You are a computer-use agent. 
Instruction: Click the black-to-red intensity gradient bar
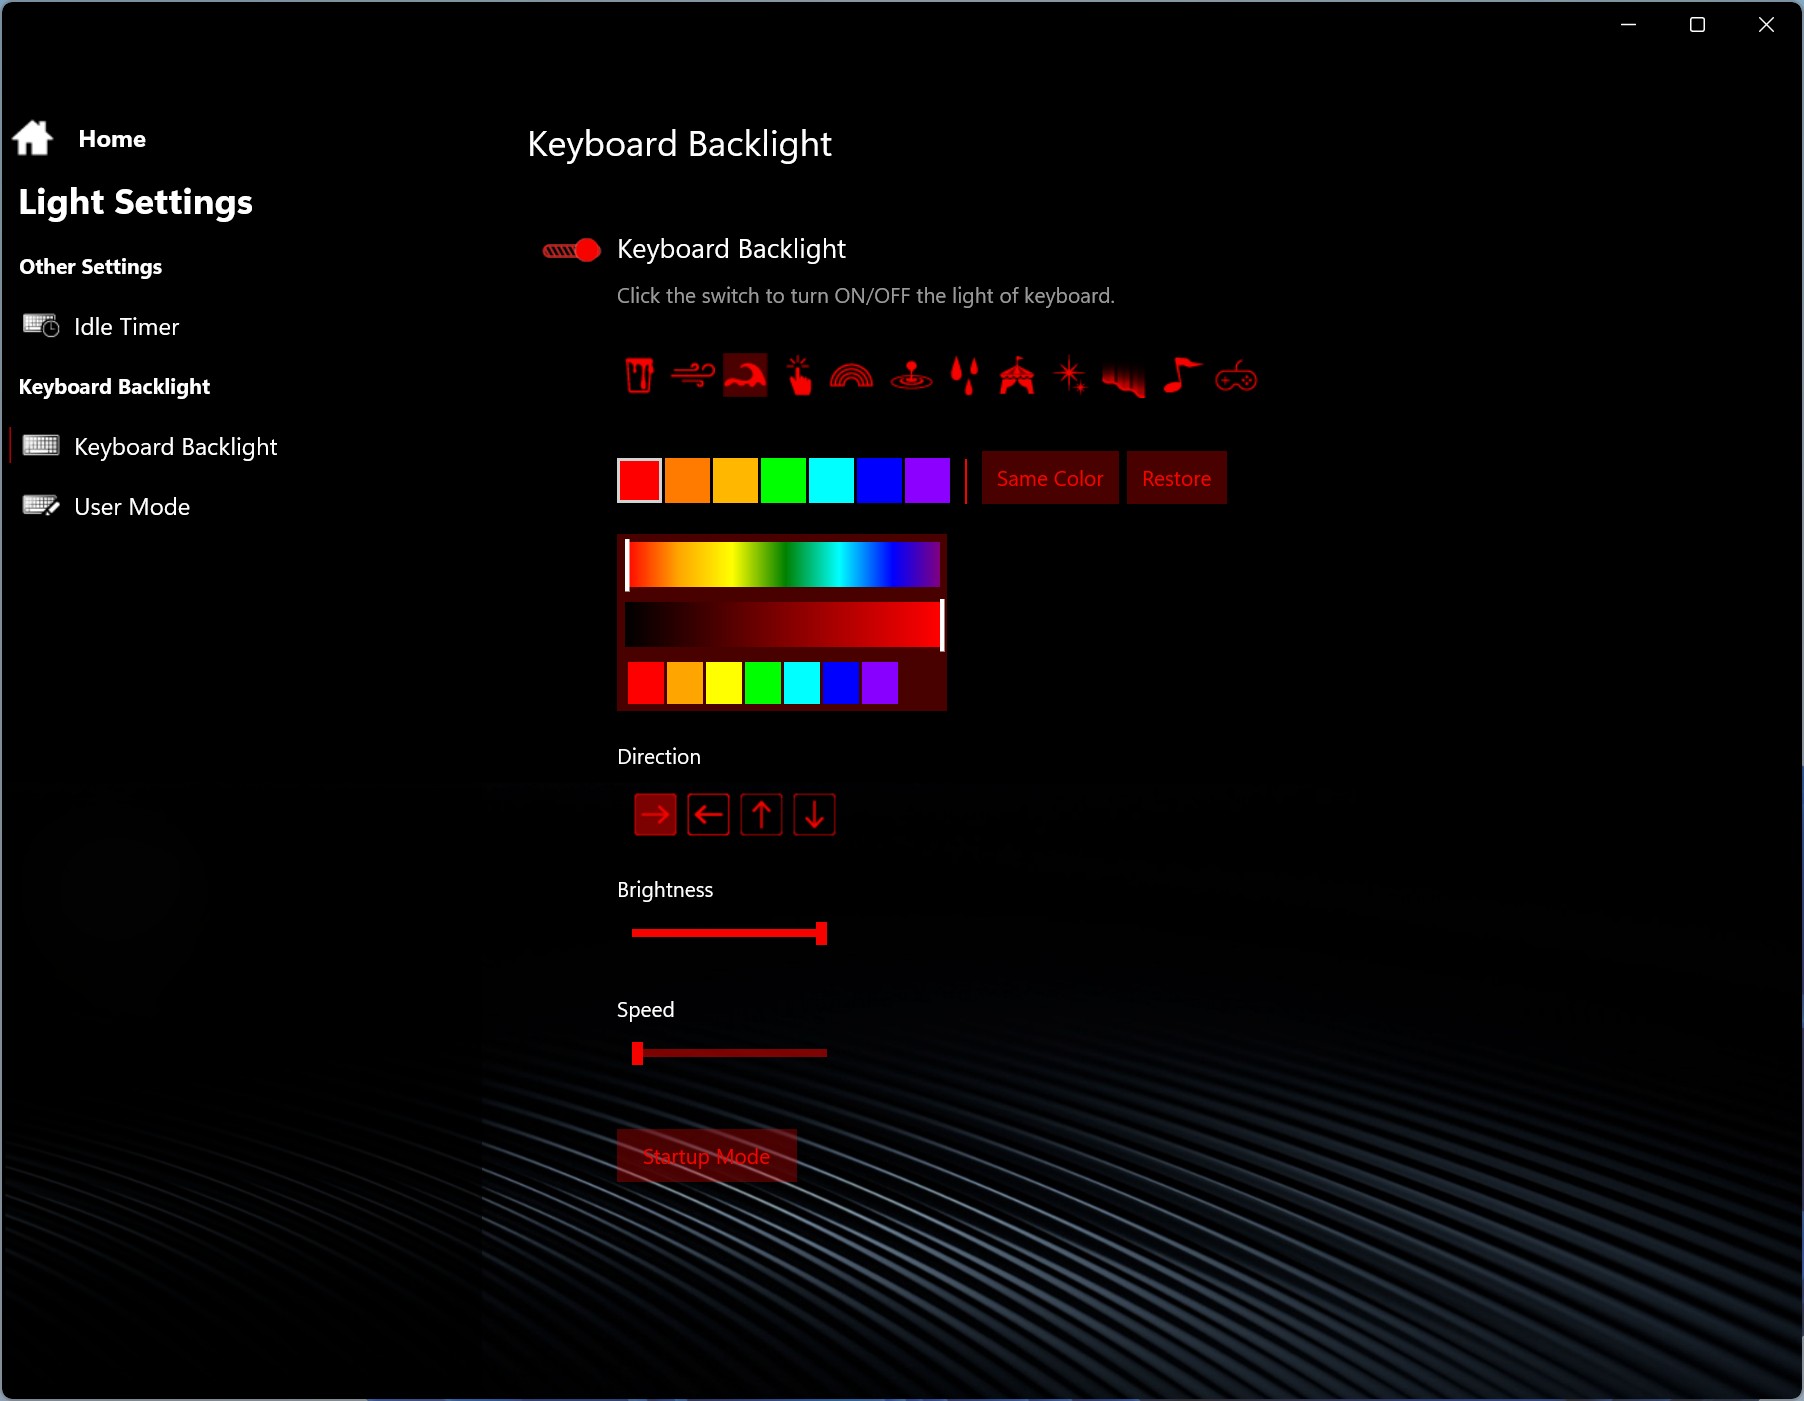tap(783, 625)
